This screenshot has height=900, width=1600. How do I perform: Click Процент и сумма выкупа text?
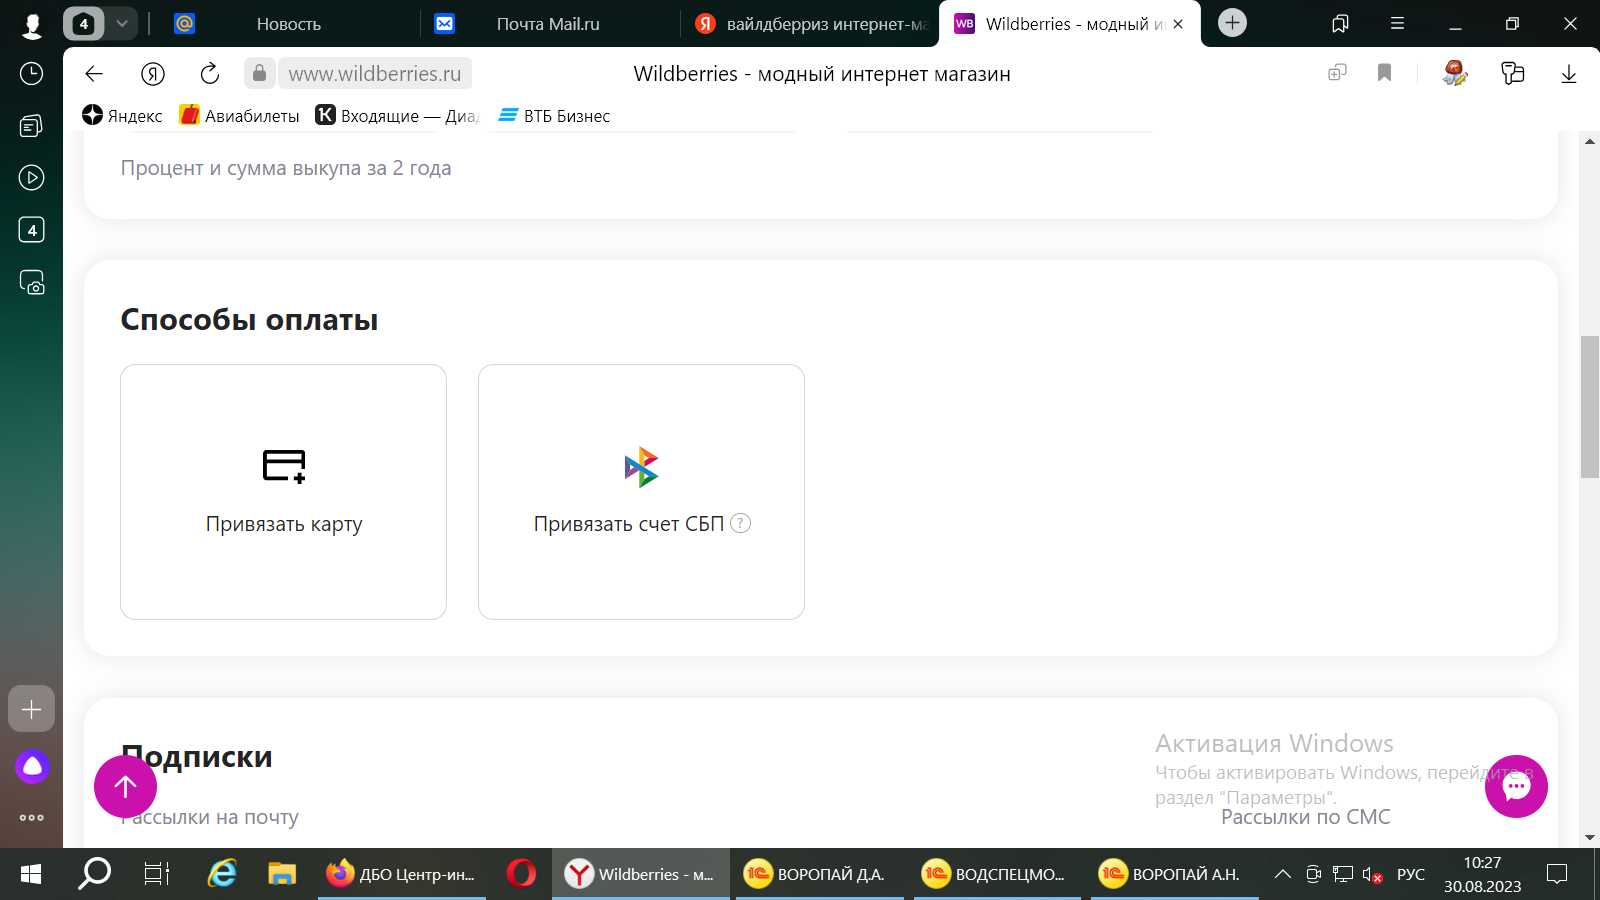click(x=286, y=168)
